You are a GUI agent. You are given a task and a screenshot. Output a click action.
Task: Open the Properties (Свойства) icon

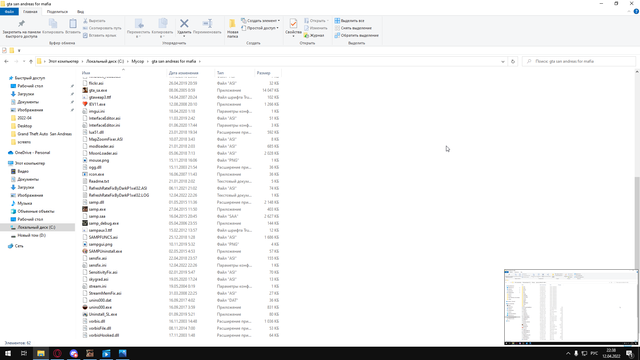click(x=293, y=24)
